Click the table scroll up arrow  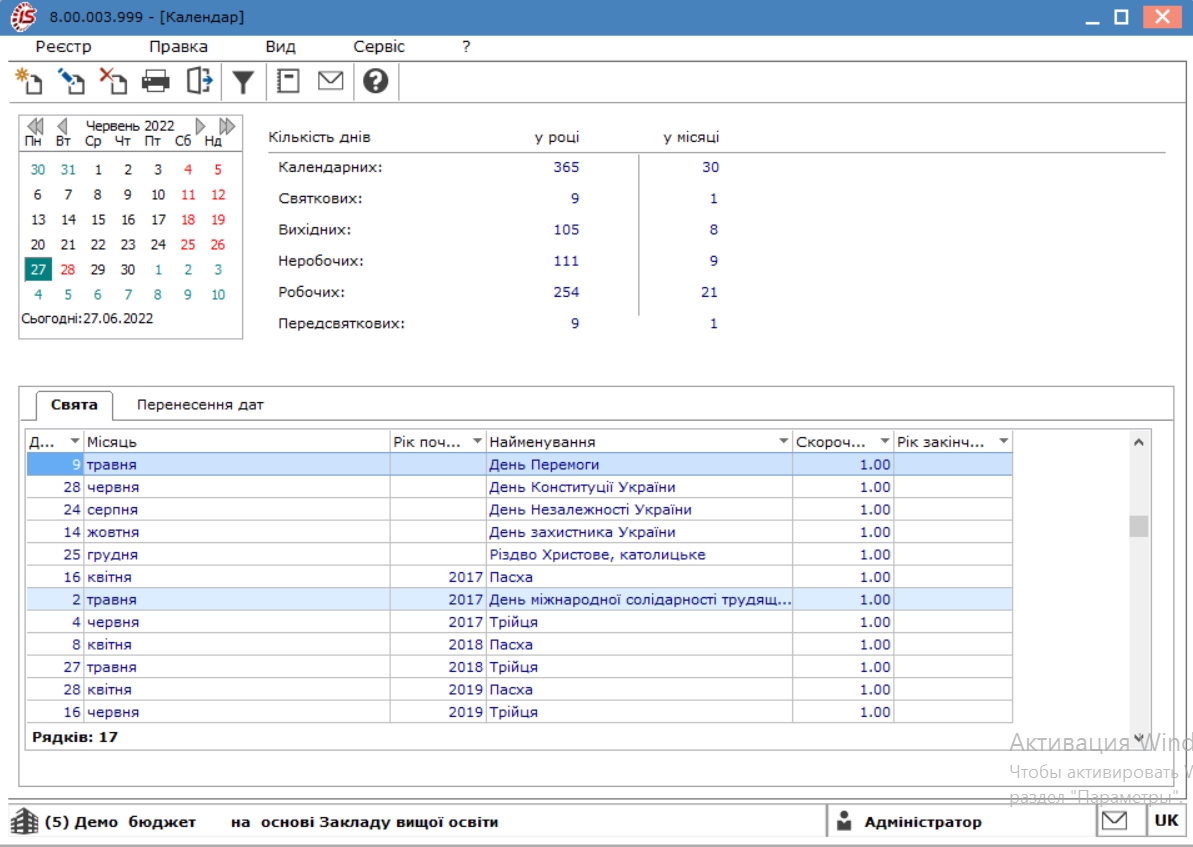pyautogui.click(x=1138, y=442)
